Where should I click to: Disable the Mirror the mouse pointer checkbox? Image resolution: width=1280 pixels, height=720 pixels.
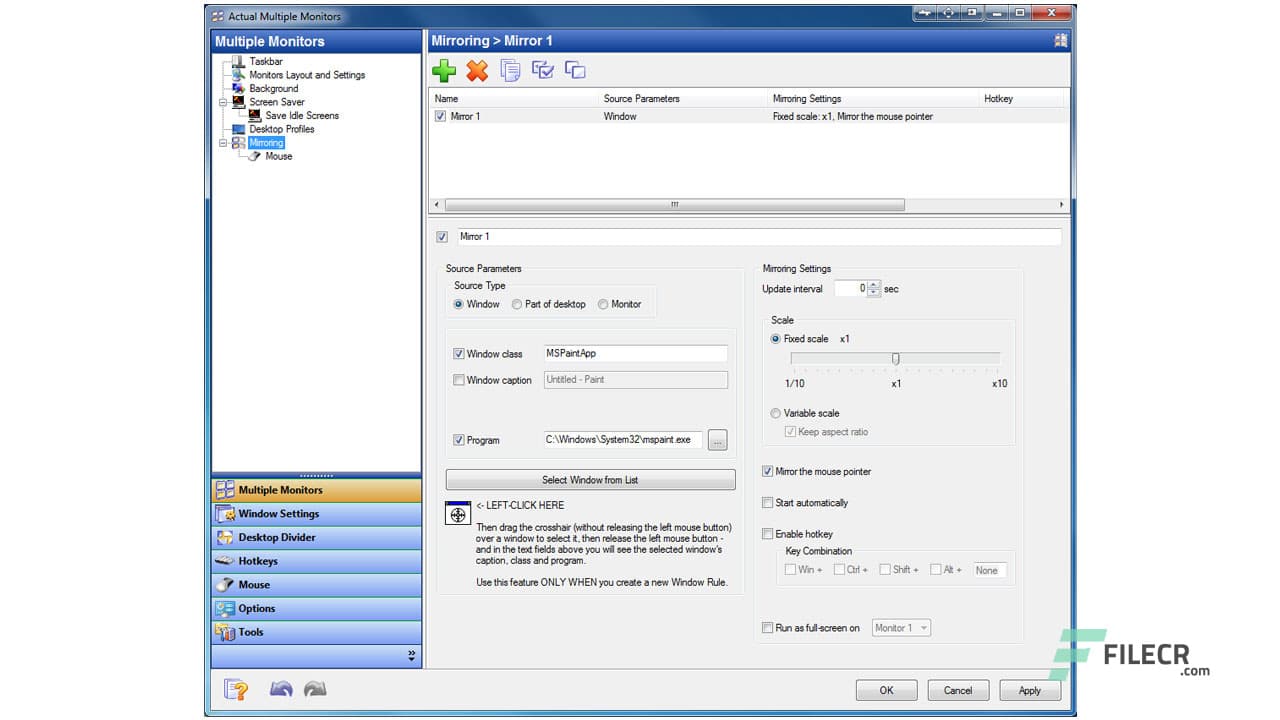click(x=768, y=472)
